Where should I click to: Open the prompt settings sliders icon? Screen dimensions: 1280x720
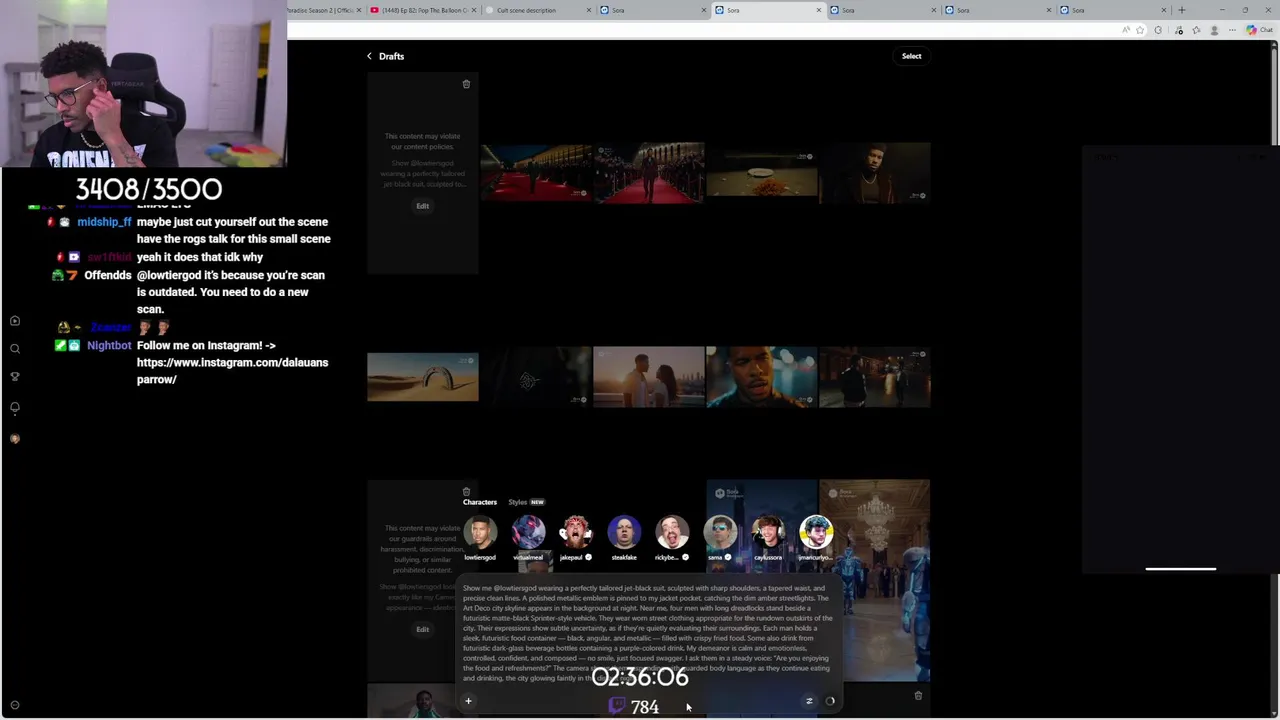pyautogui.click(x=809, y=701)
